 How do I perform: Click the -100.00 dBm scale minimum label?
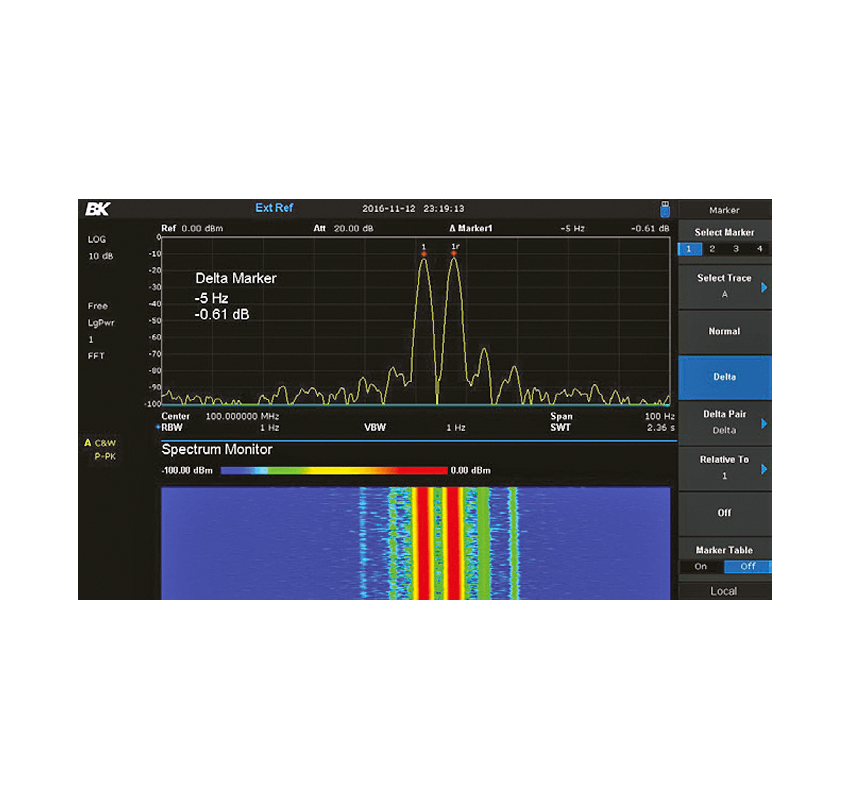(187, 470)
